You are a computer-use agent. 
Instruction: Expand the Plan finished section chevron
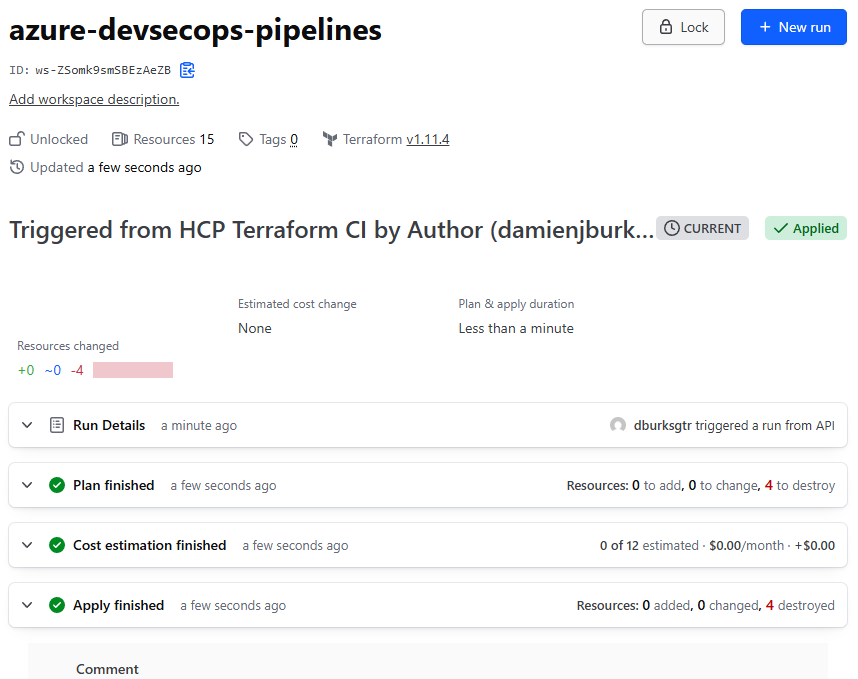coord(27,485)
